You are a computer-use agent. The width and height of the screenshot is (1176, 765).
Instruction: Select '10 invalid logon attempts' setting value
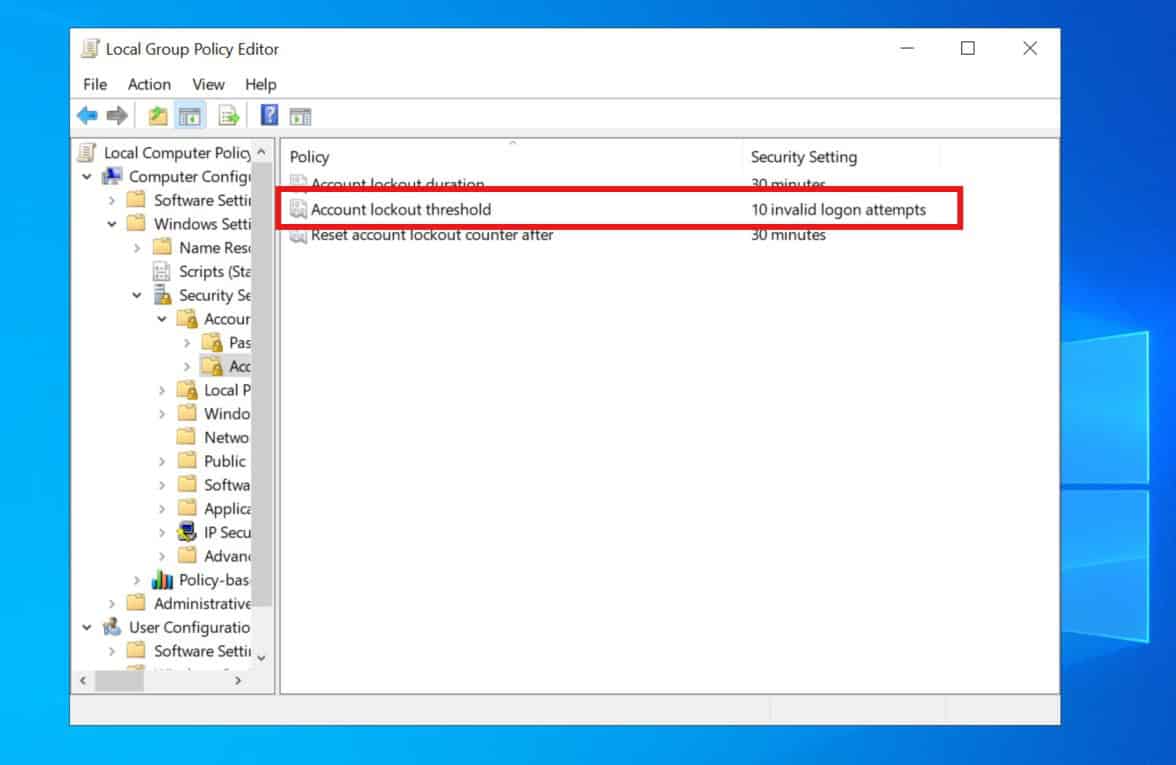click(838, 209)
